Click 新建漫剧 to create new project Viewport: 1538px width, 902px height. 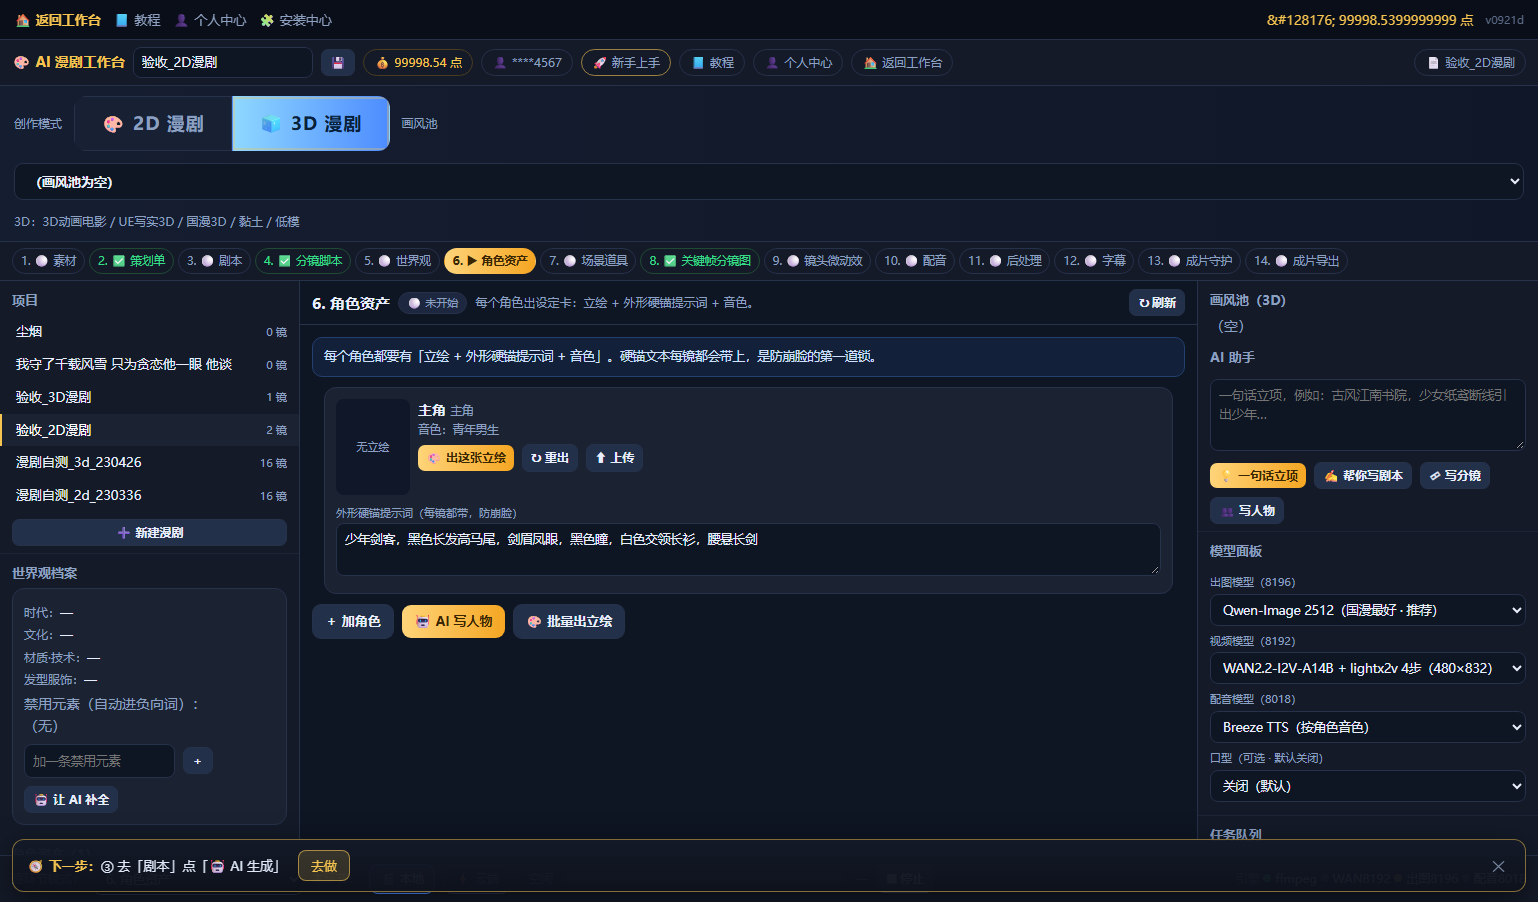pyautogui.click(x=150, y=533)
